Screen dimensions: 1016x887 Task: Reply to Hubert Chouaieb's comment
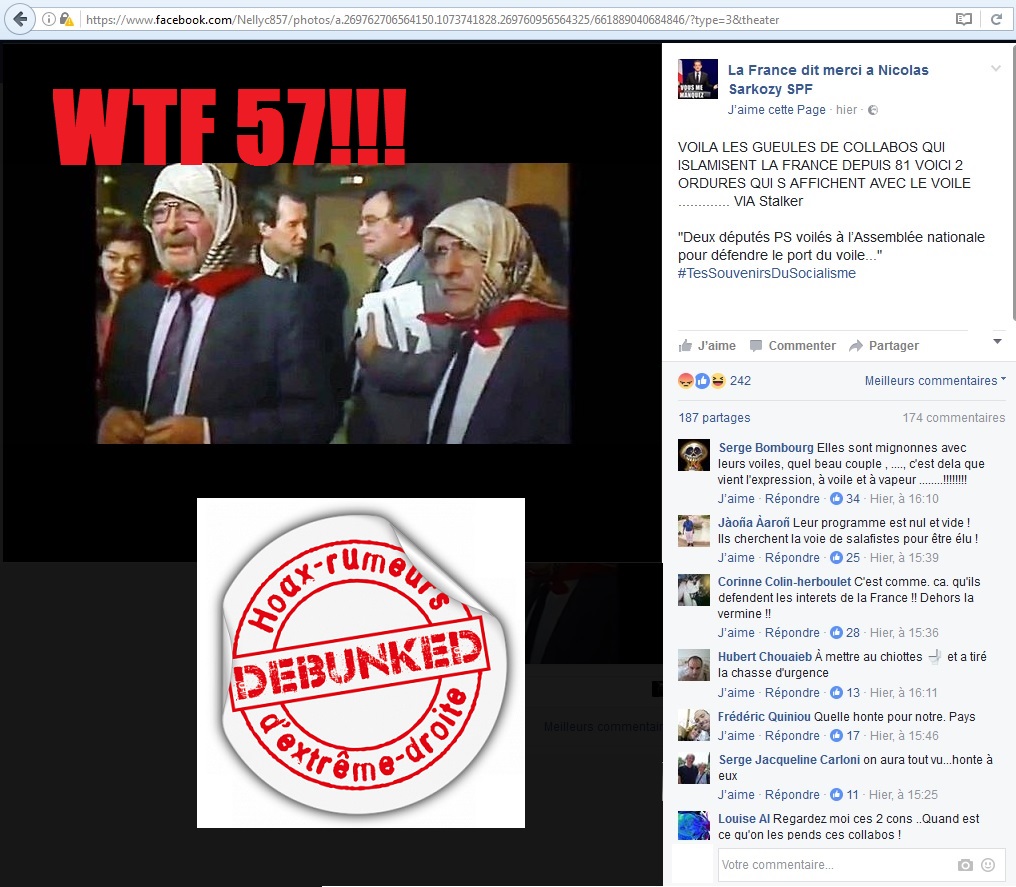tap(792, 693)
